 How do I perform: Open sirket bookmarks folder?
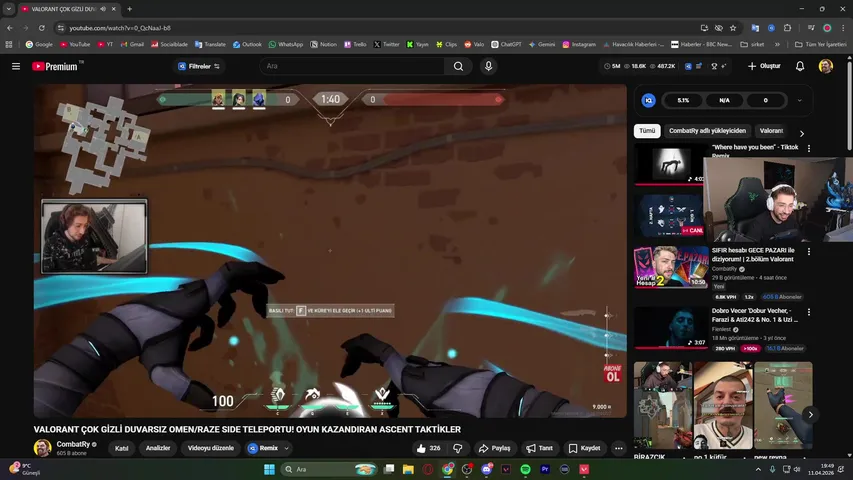pyautogui.click(x=752, y=45)
